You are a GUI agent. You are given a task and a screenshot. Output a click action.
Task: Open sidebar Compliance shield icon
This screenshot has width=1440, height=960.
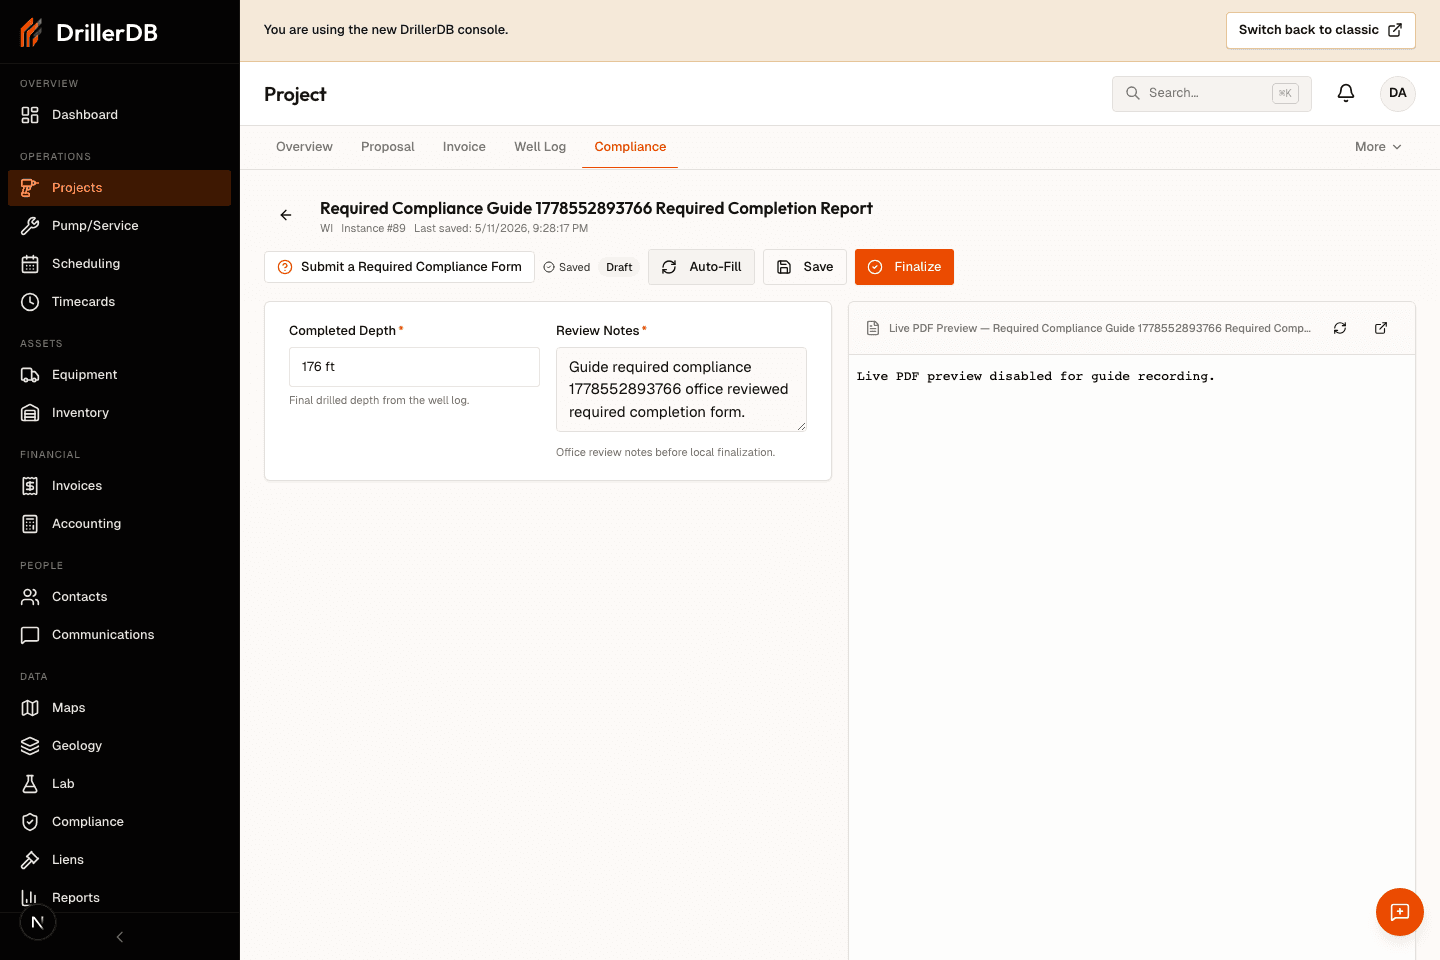(x=30, y=822)
